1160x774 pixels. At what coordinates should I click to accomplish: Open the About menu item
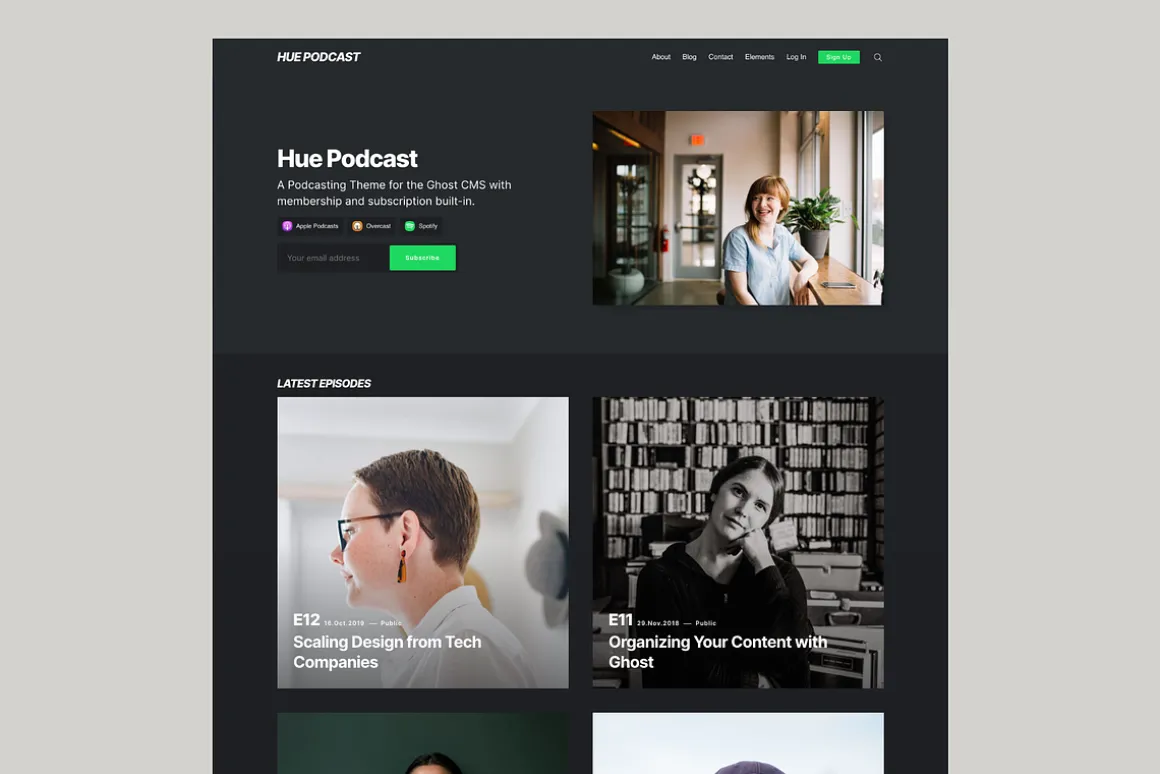click(x=661, y=57)
